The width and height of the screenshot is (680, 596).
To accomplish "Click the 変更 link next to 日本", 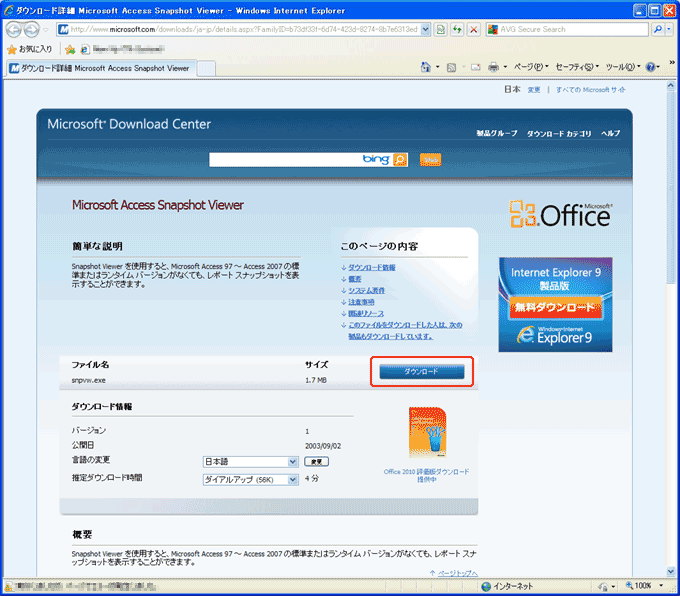I will pos(534,90).
